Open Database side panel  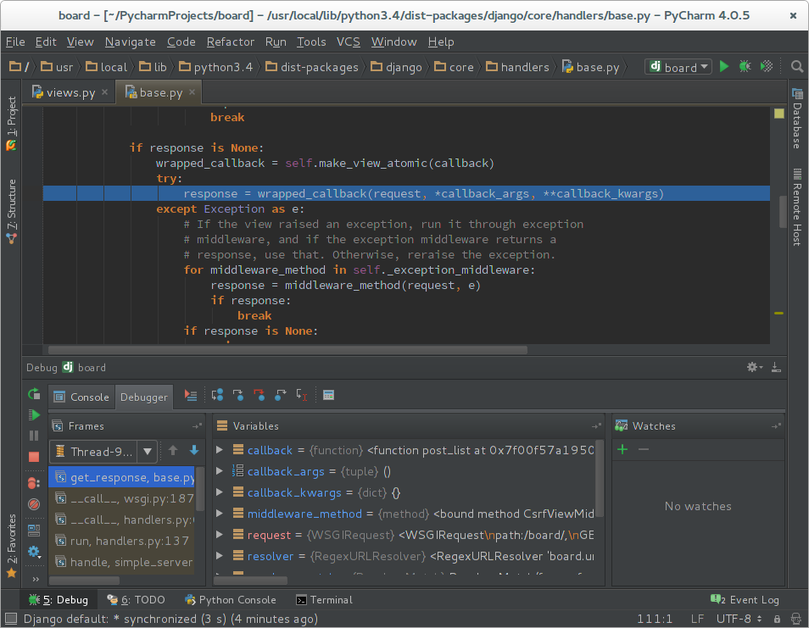(798, 119)
